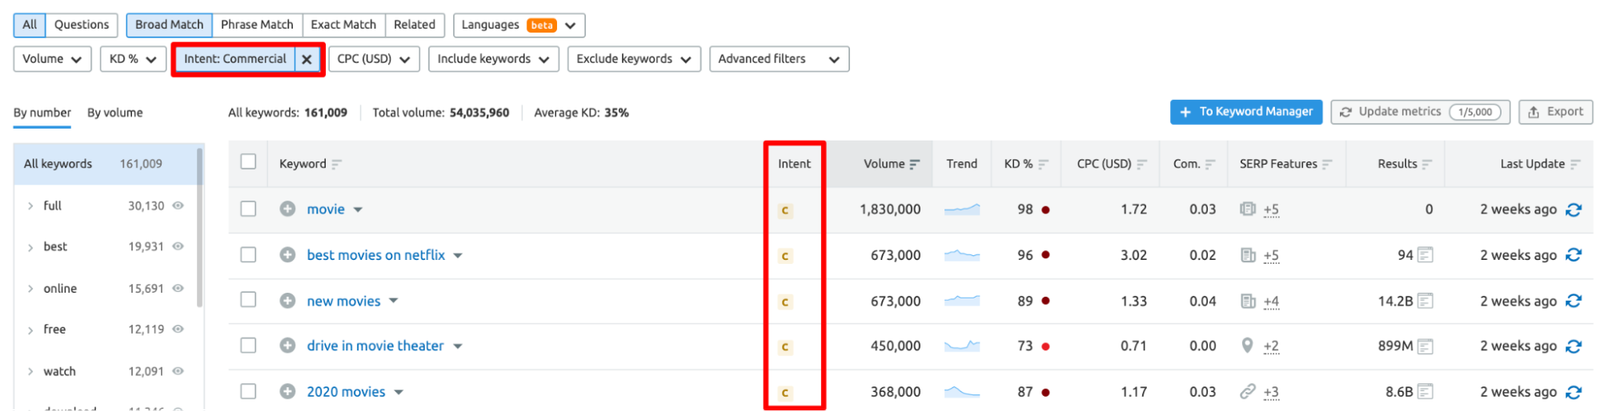Toggle eye icon for the 'full' keyword group
The height and width of the screenshot is (411, 1600).
(178, 206)
